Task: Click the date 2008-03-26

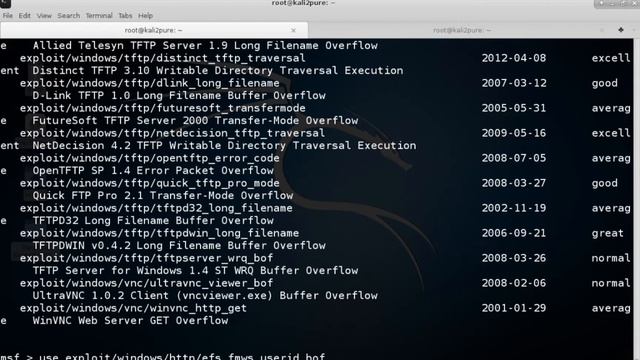Action: click(x=514, y=258)
